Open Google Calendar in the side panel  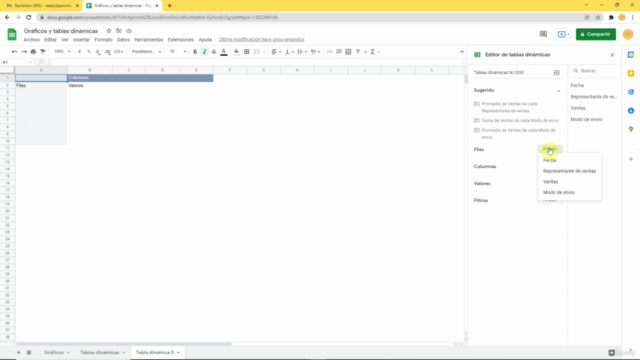click(x=631, y=55)
